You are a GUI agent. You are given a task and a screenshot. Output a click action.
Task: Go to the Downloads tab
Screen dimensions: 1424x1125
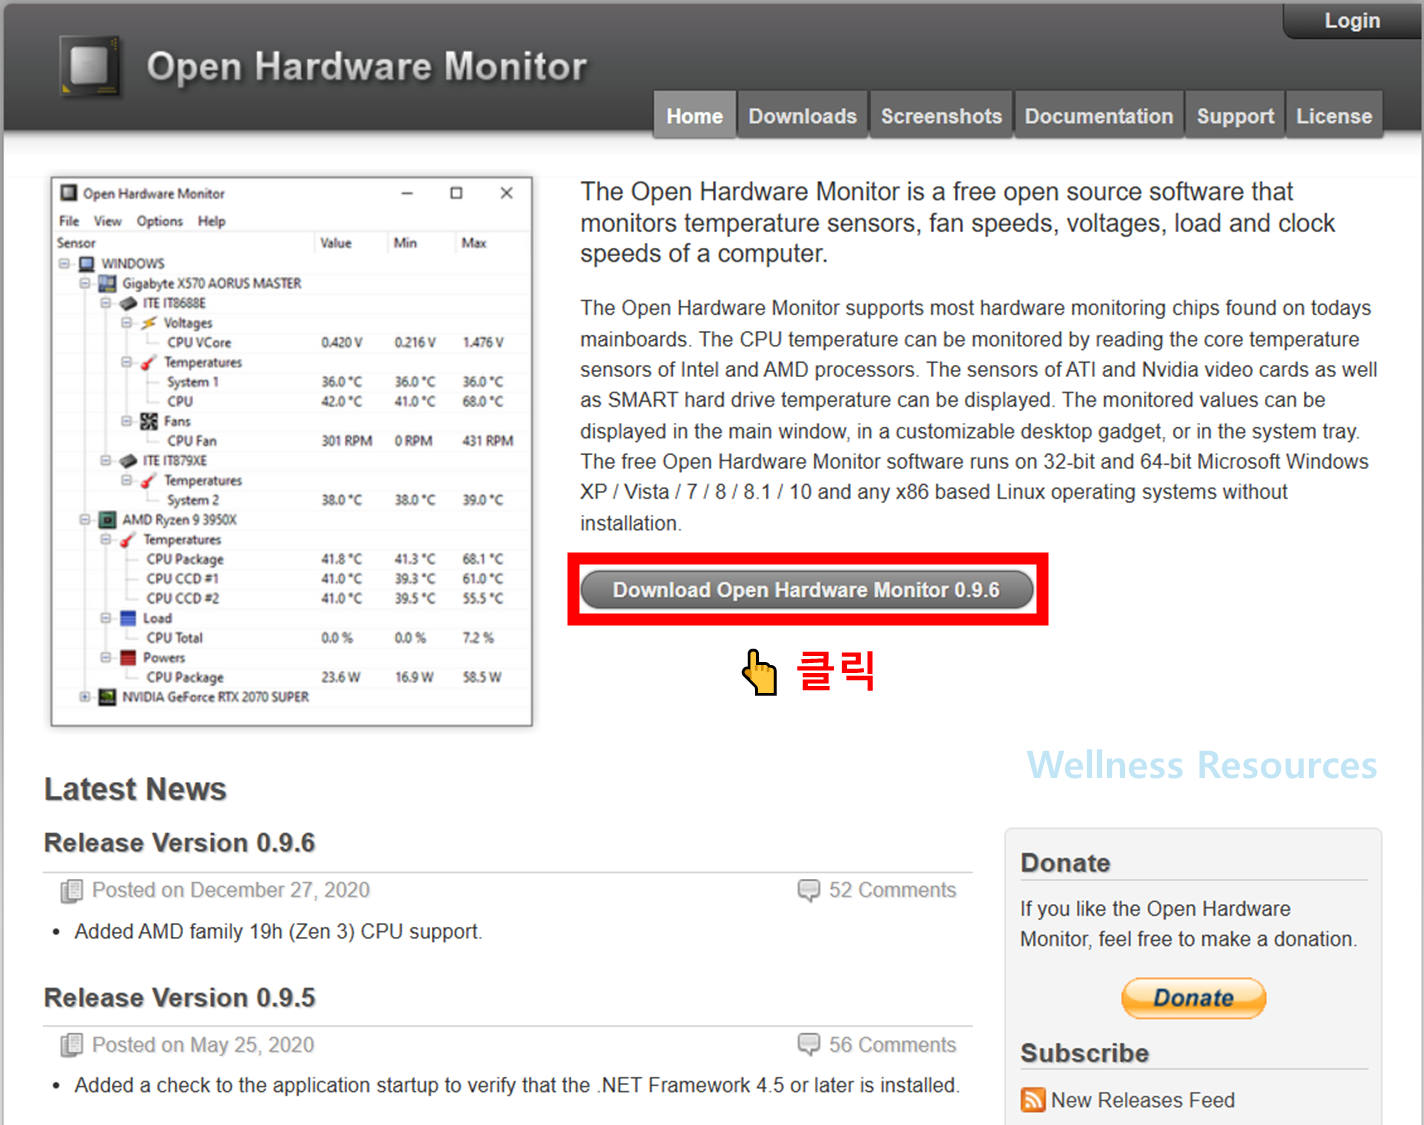click(x=803, y=116)
